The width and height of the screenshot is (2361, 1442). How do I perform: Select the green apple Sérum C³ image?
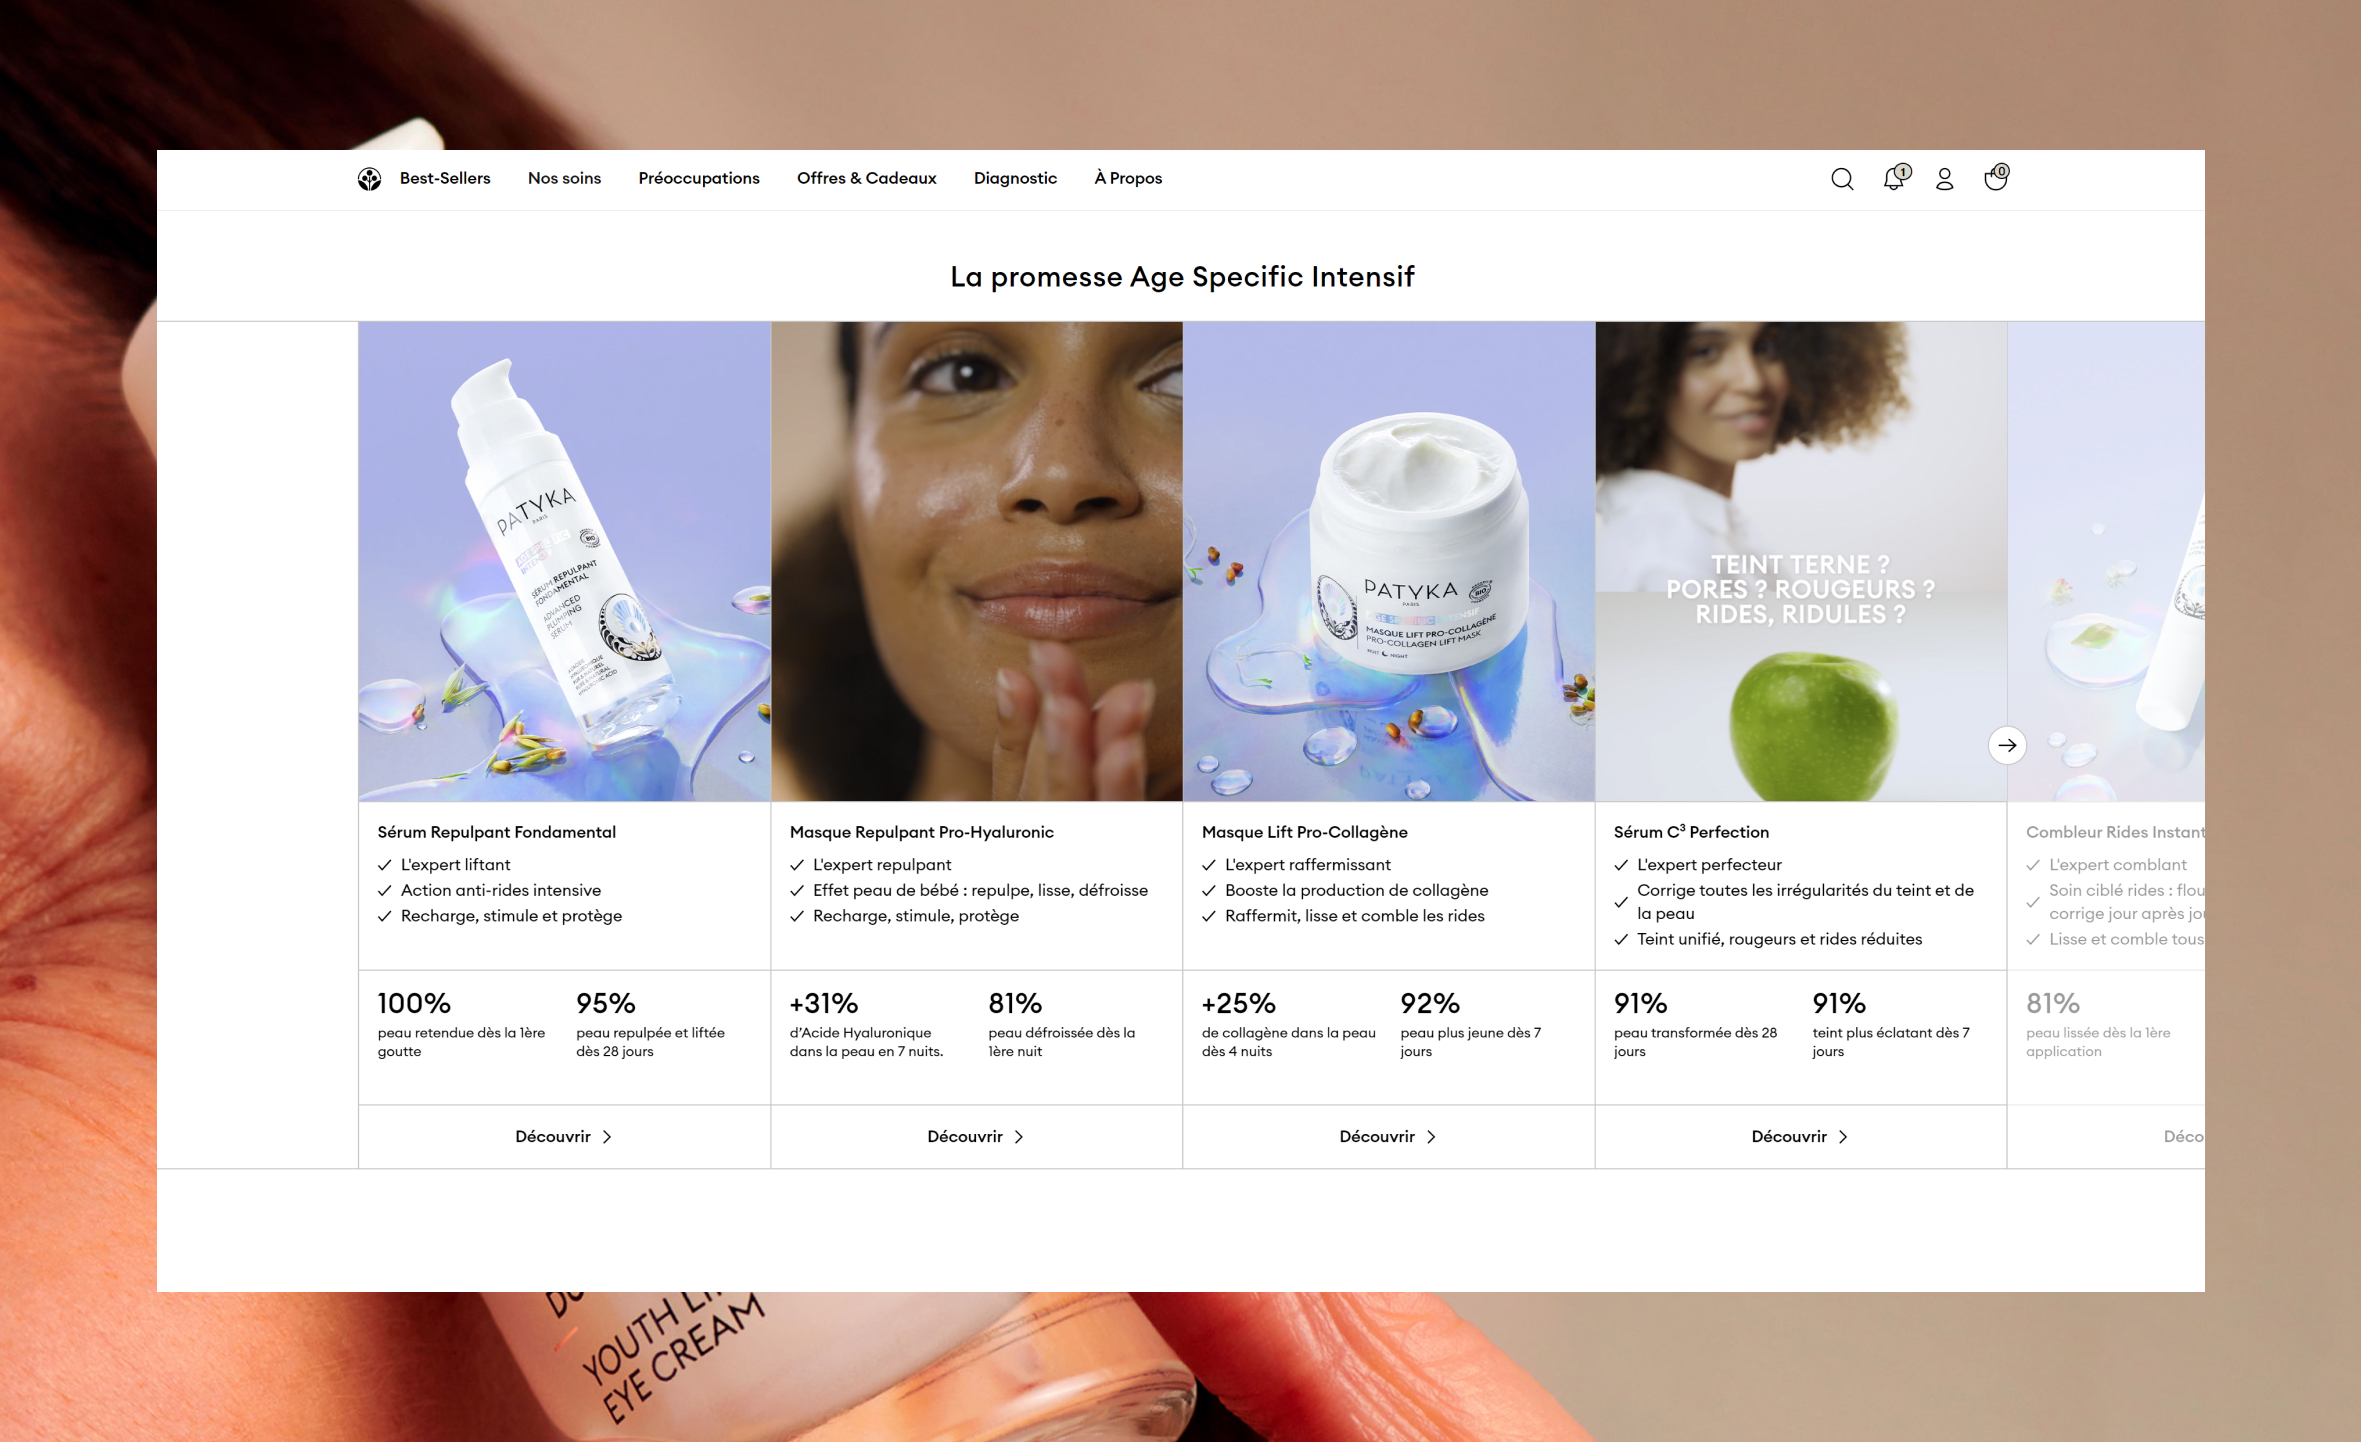coord(1800,561)
